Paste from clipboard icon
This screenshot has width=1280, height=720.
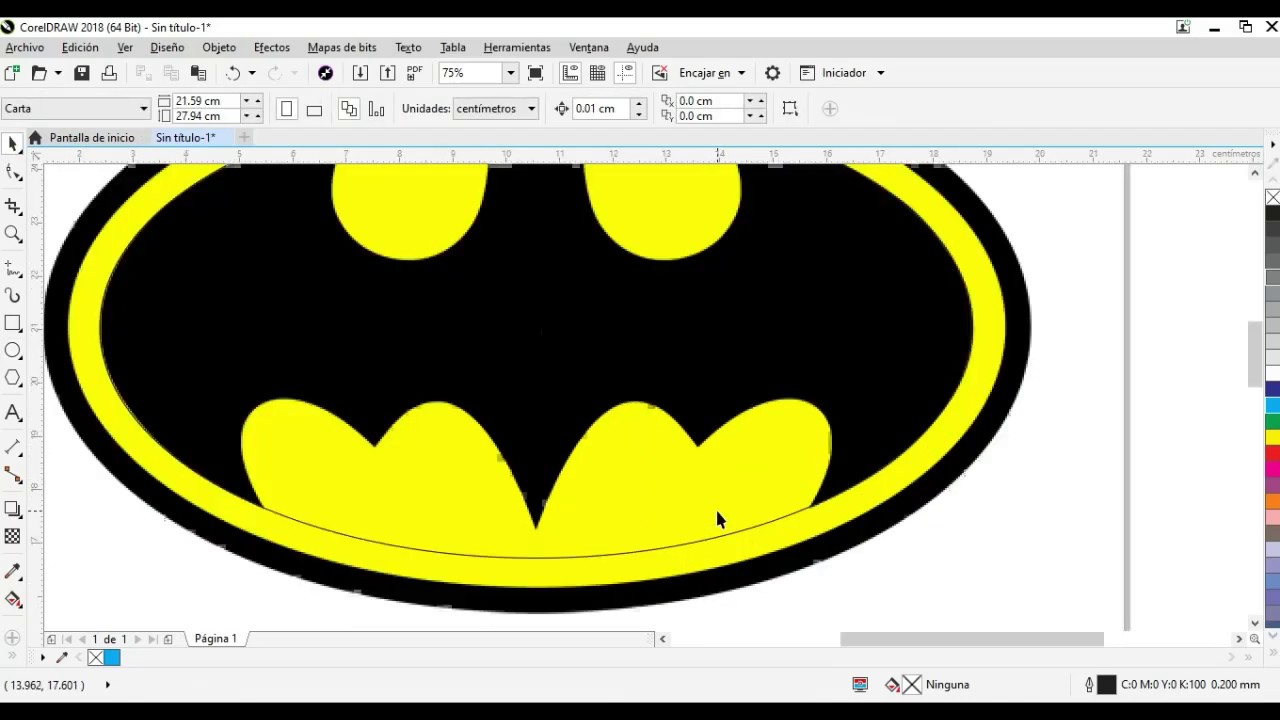pos(198,73)
